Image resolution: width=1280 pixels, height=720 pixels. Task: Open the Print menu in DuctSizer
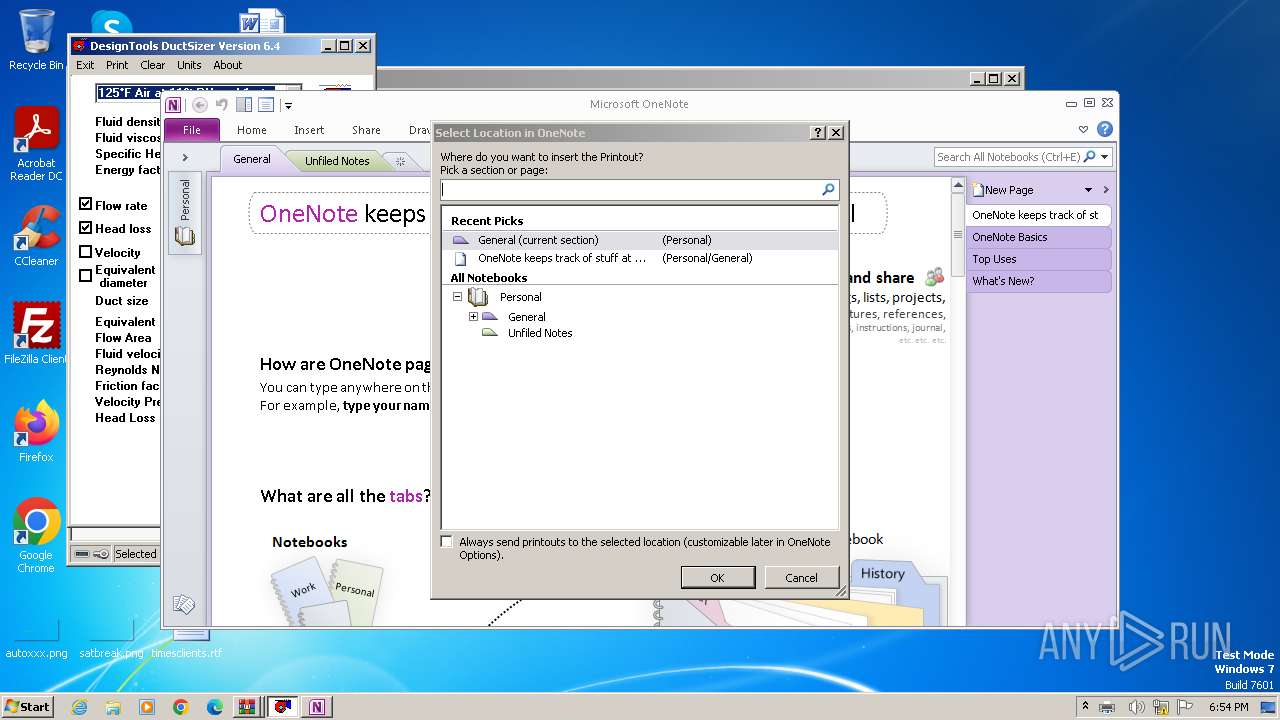pyautogui.click(x=117, y=65)
